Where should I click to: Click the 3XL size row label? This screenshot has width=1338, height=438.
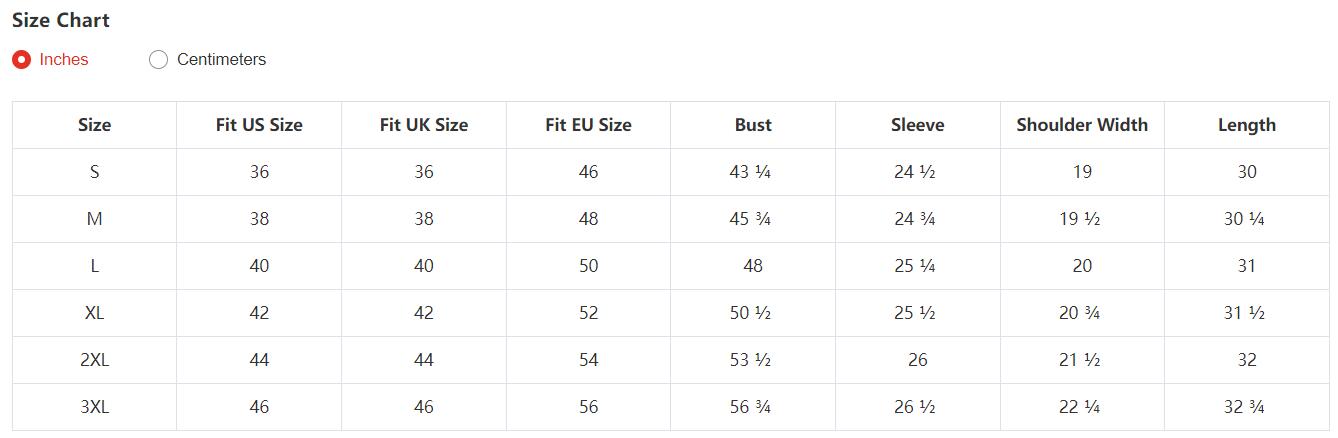[94, 407]
